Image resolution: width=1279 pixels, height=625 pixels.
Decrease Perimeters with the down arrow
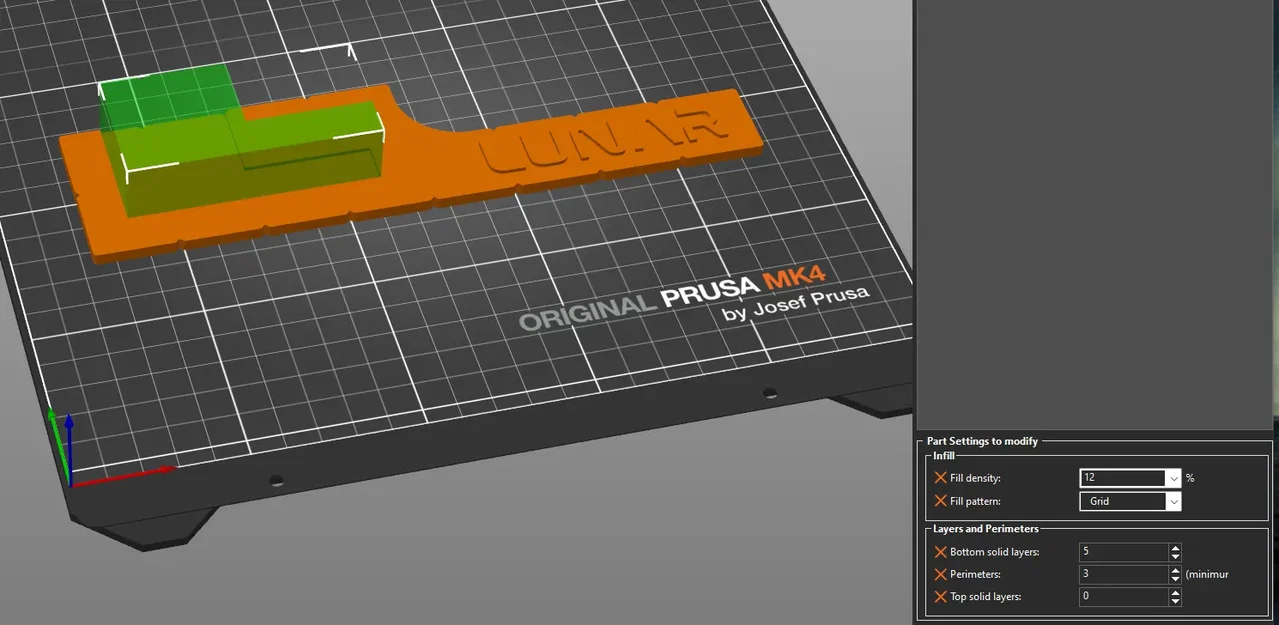click(x=1175, y=579)
